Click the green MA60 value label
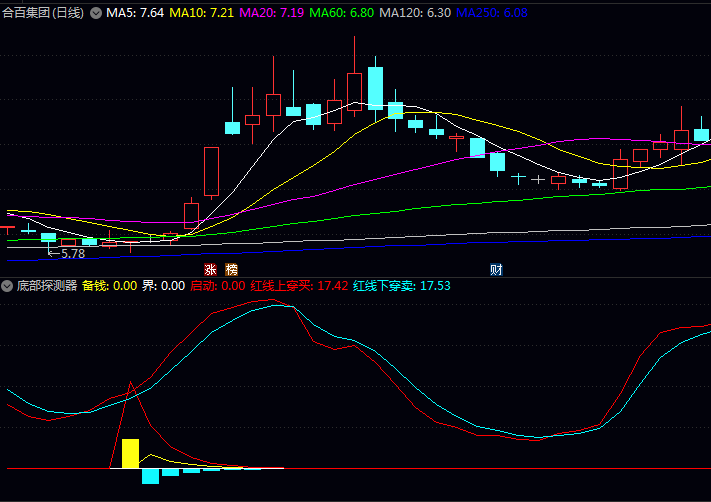 pyautogui.click(x=342, y=13)
